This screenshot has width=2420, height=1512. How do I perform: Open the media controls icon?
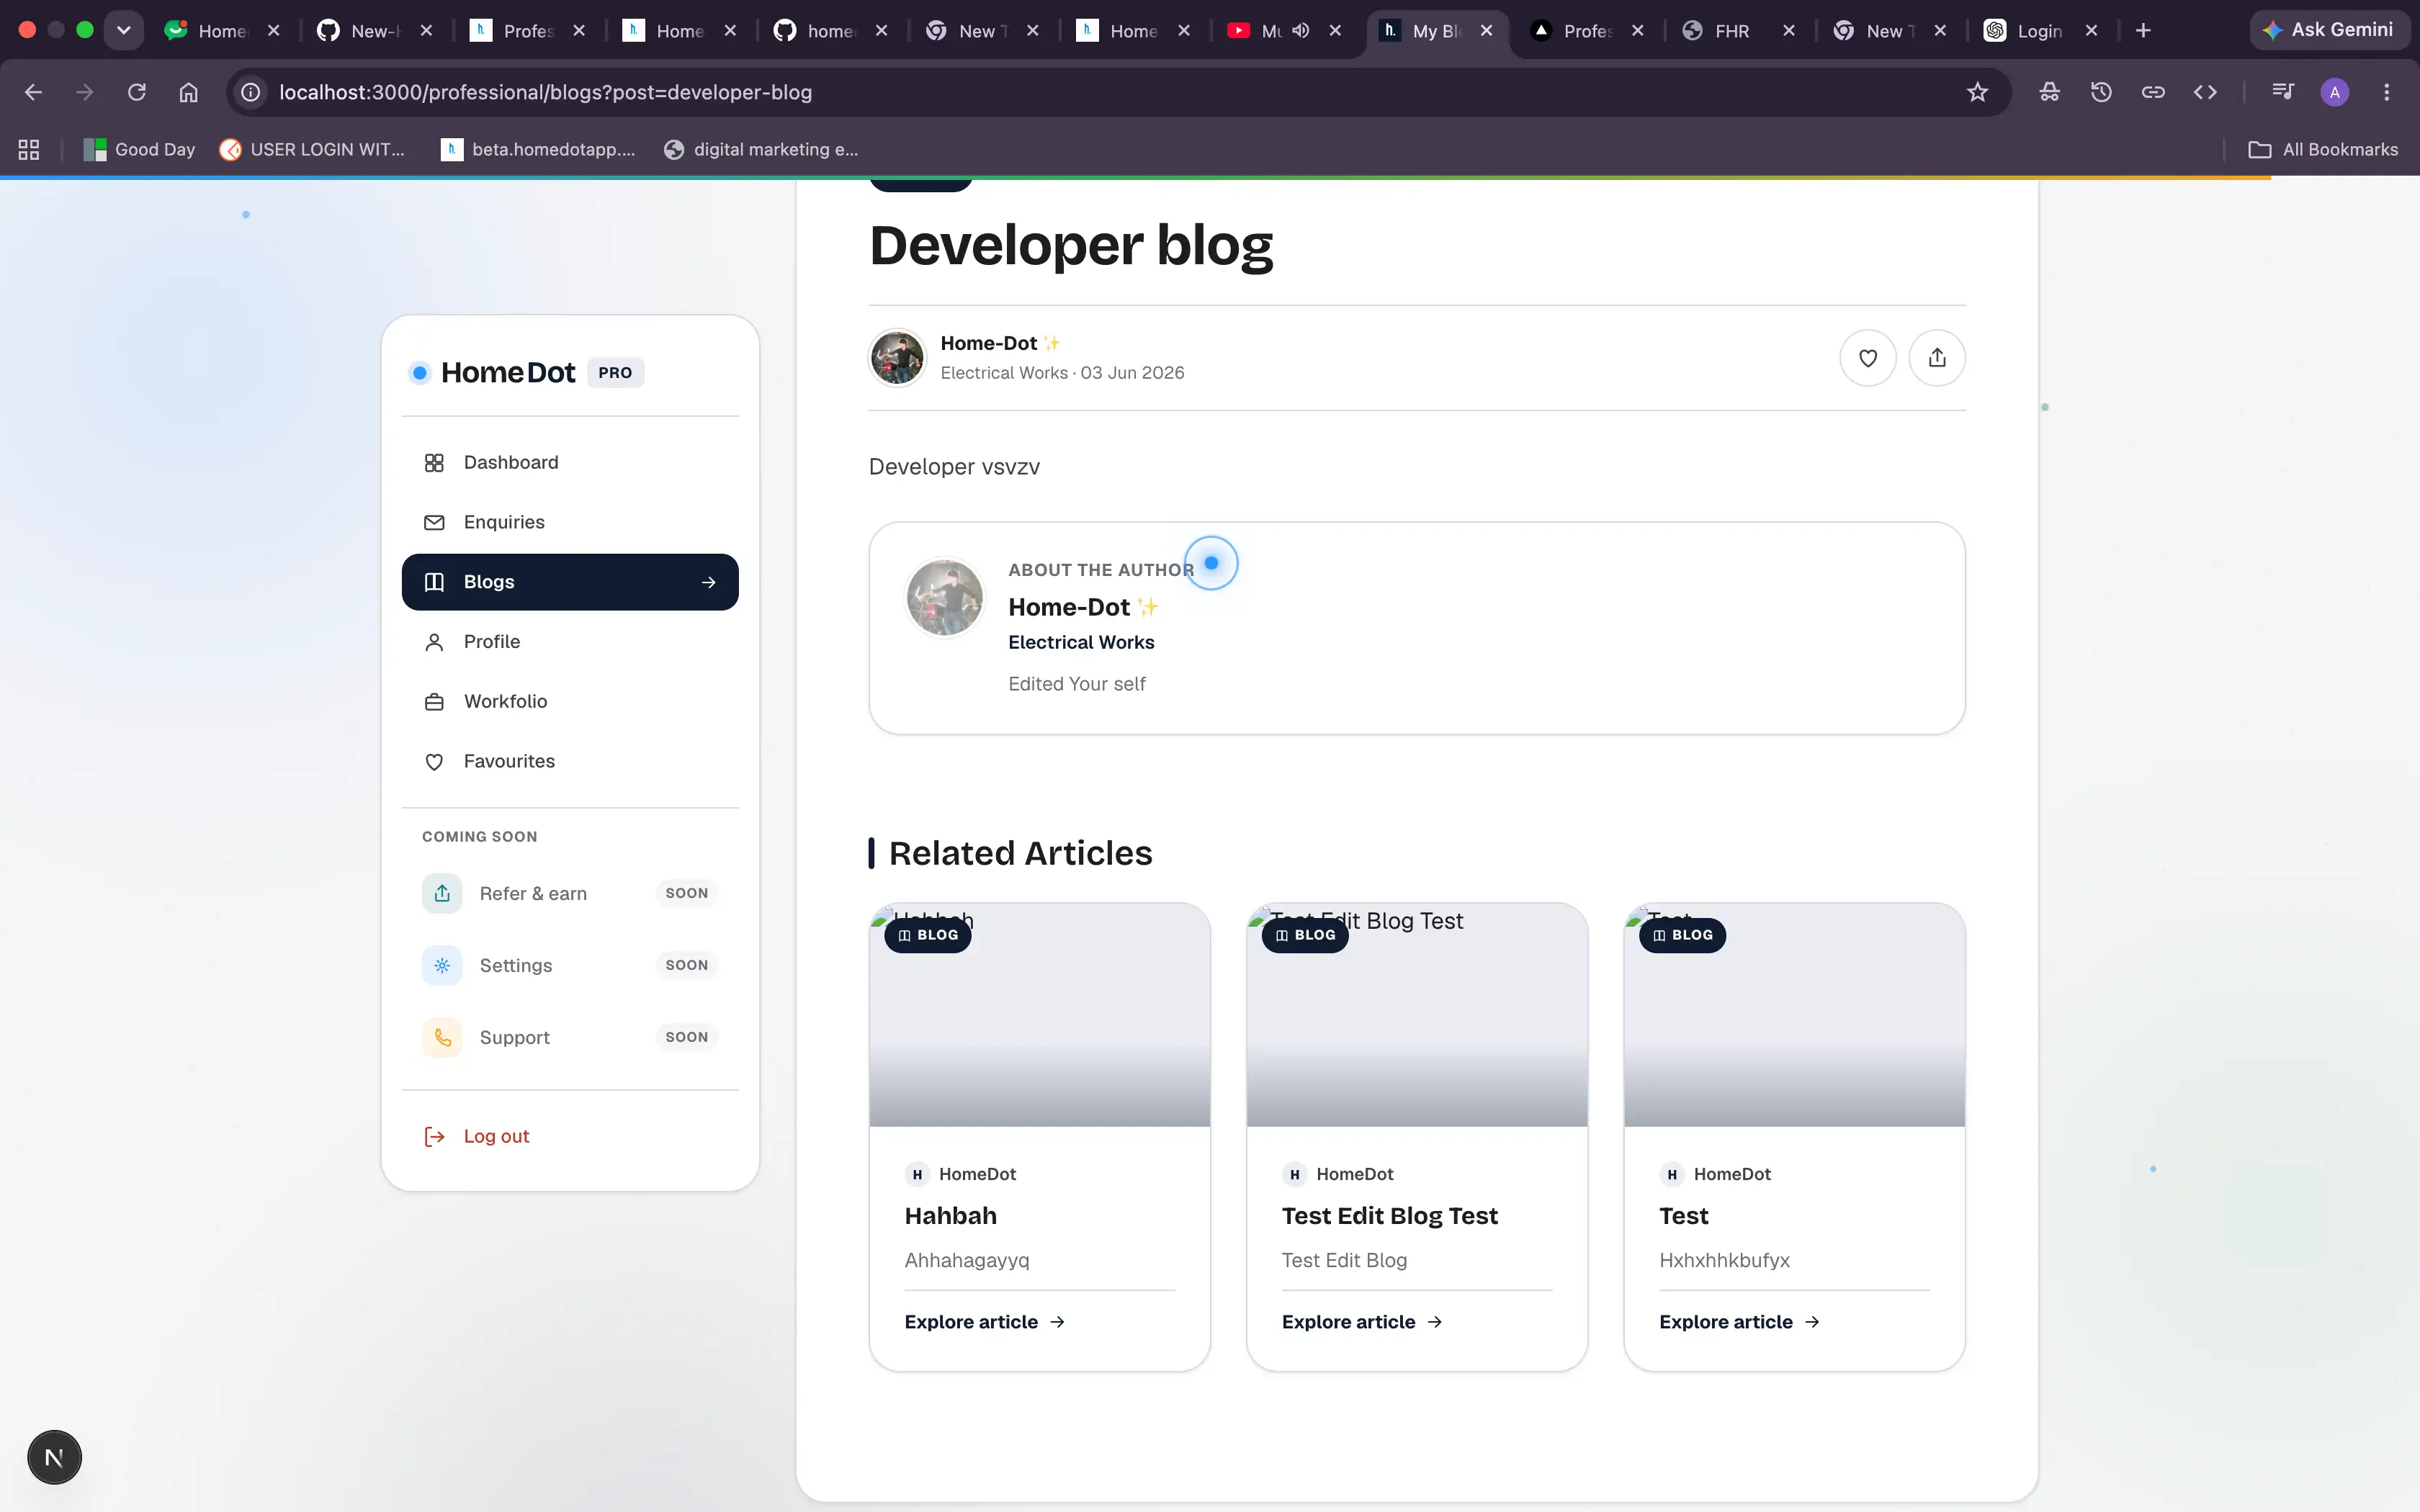[2283, 92]
